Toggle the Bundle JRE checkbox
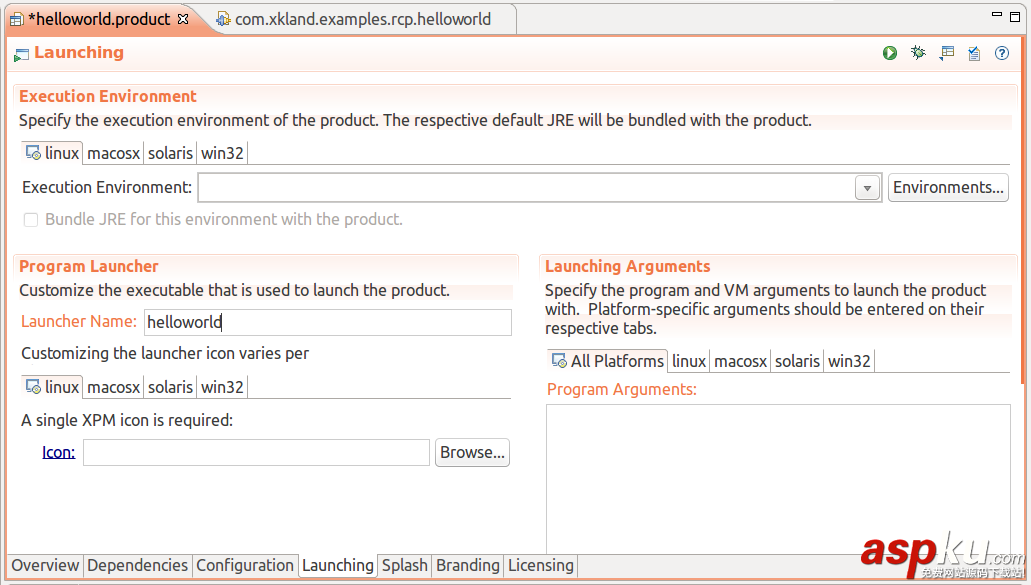 [31, 220]
